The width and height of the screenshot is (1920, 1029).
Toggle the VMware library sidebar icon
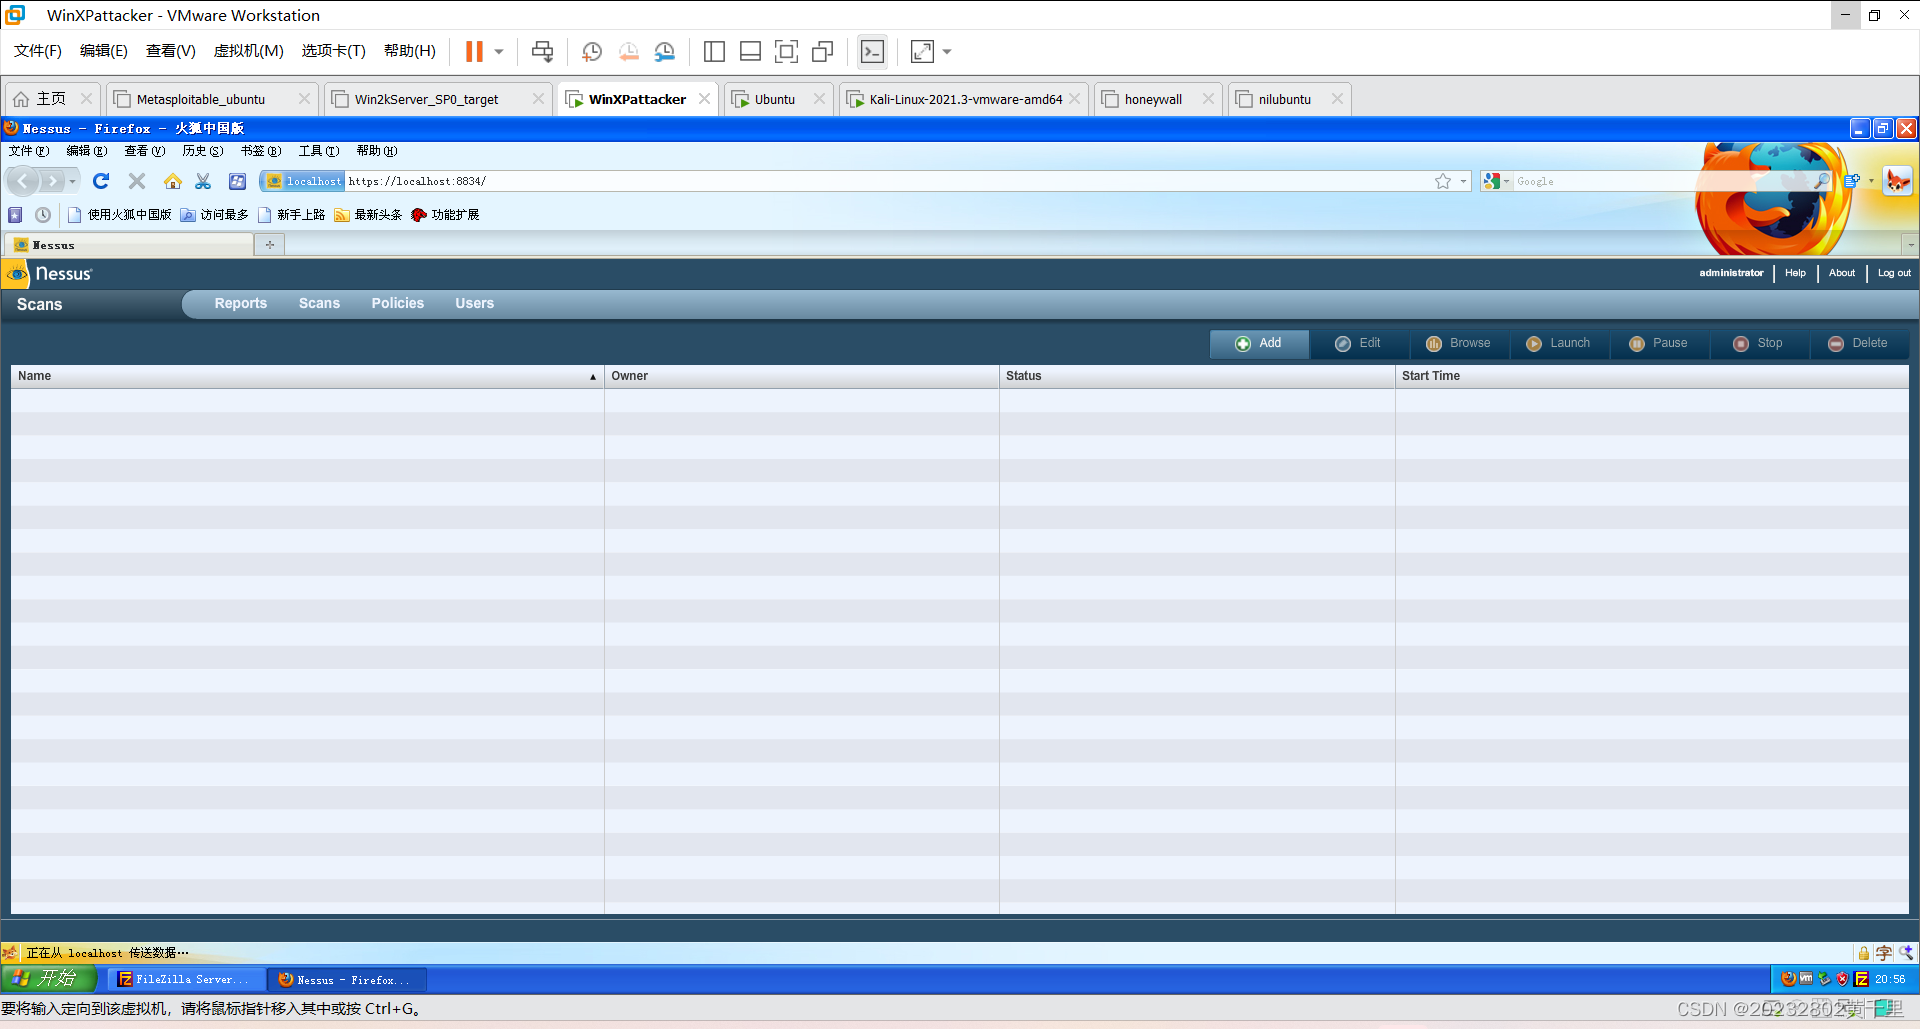(x=714, y=52)
